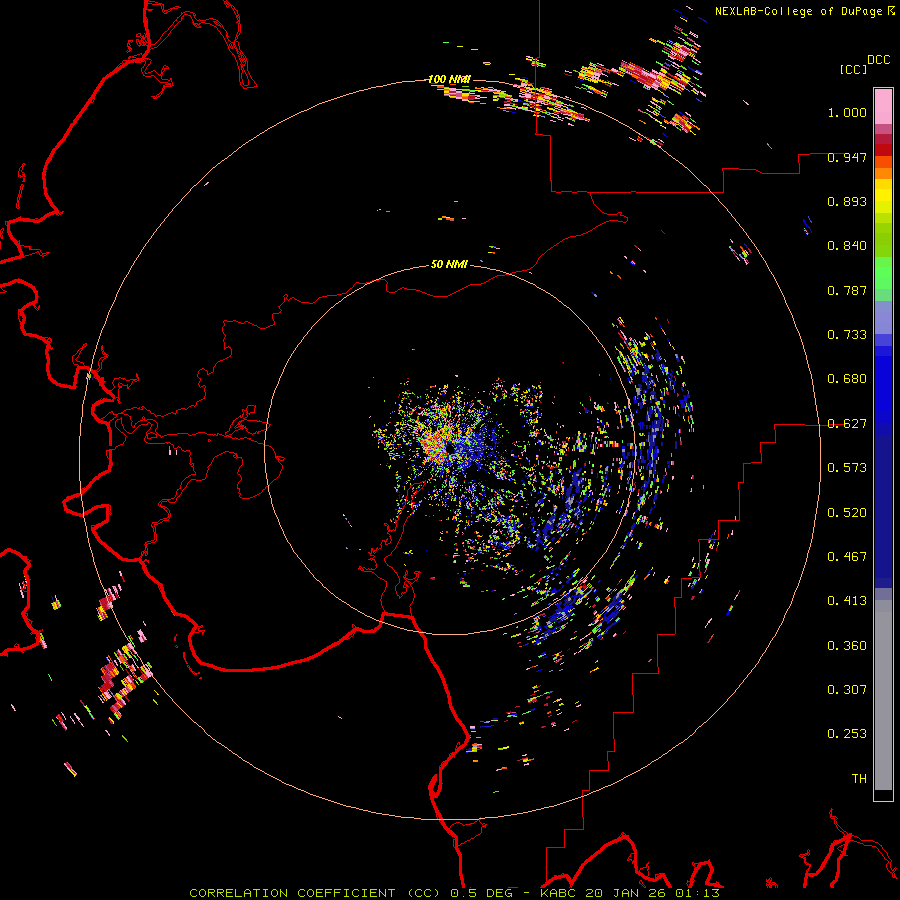Click the 0.947 scale value

(847, 157)
